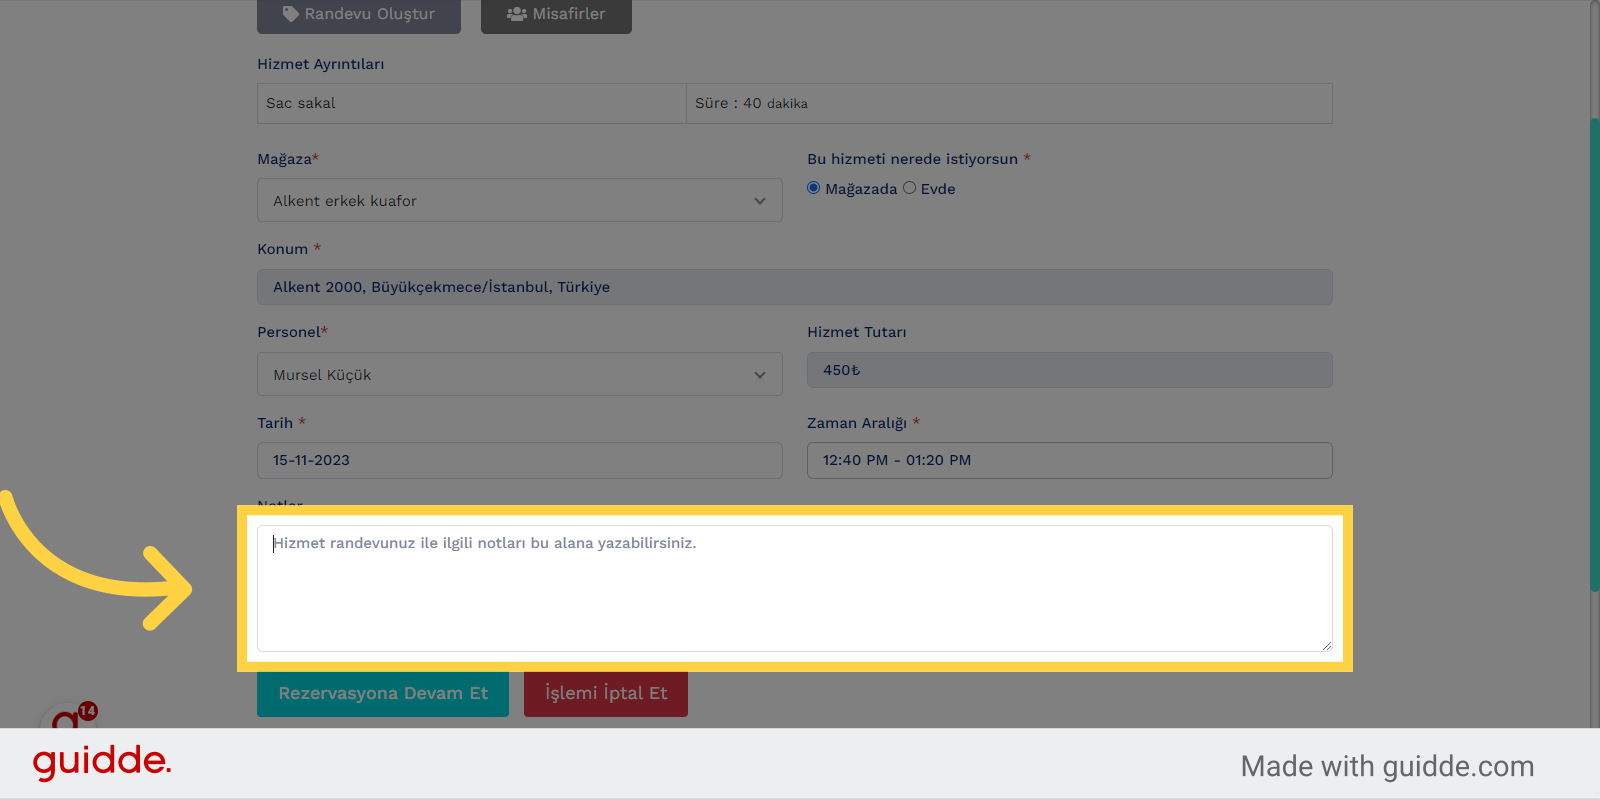Image resolution: width=1600 pixels, height=799 pixels.
Task: Click the Hizmet Ayrıntıları heading
Action: coord(321,64)
